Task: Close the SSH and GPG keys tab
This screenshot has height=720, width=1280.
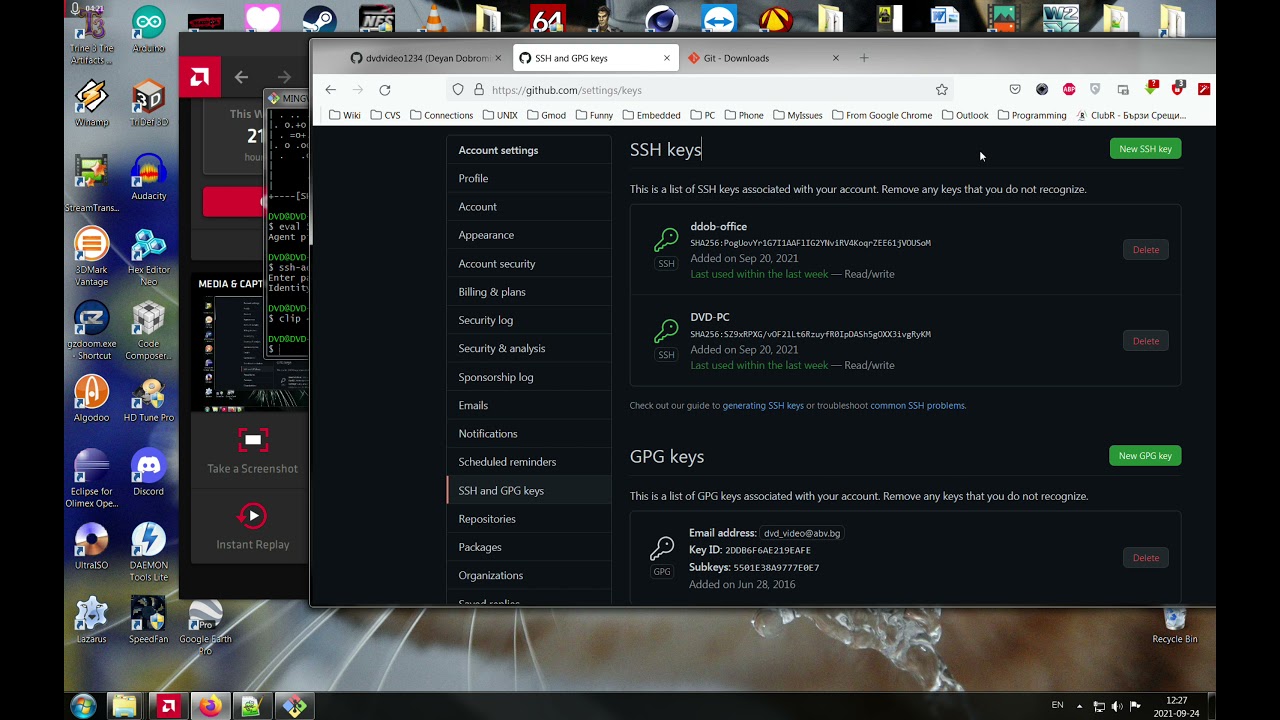Action: click(667, 58)
